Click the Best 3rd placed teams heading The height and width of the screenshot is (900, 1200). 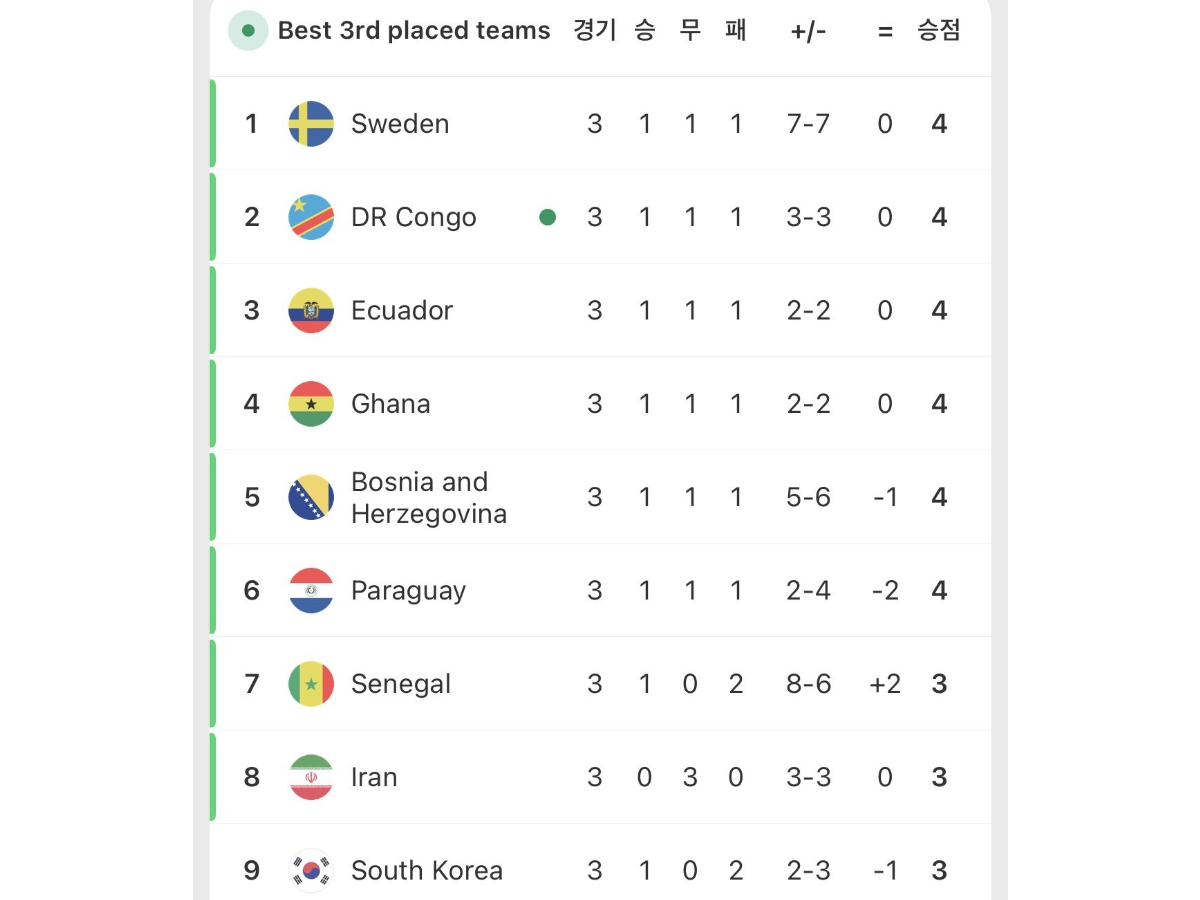tap(414, 31)
